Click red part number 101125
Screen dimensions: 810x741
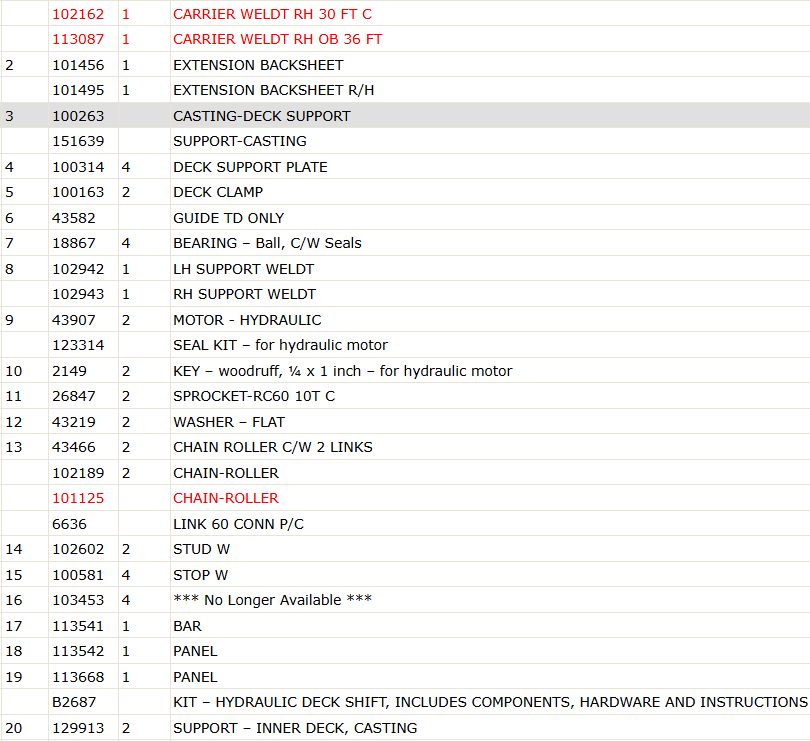[78, 498]
